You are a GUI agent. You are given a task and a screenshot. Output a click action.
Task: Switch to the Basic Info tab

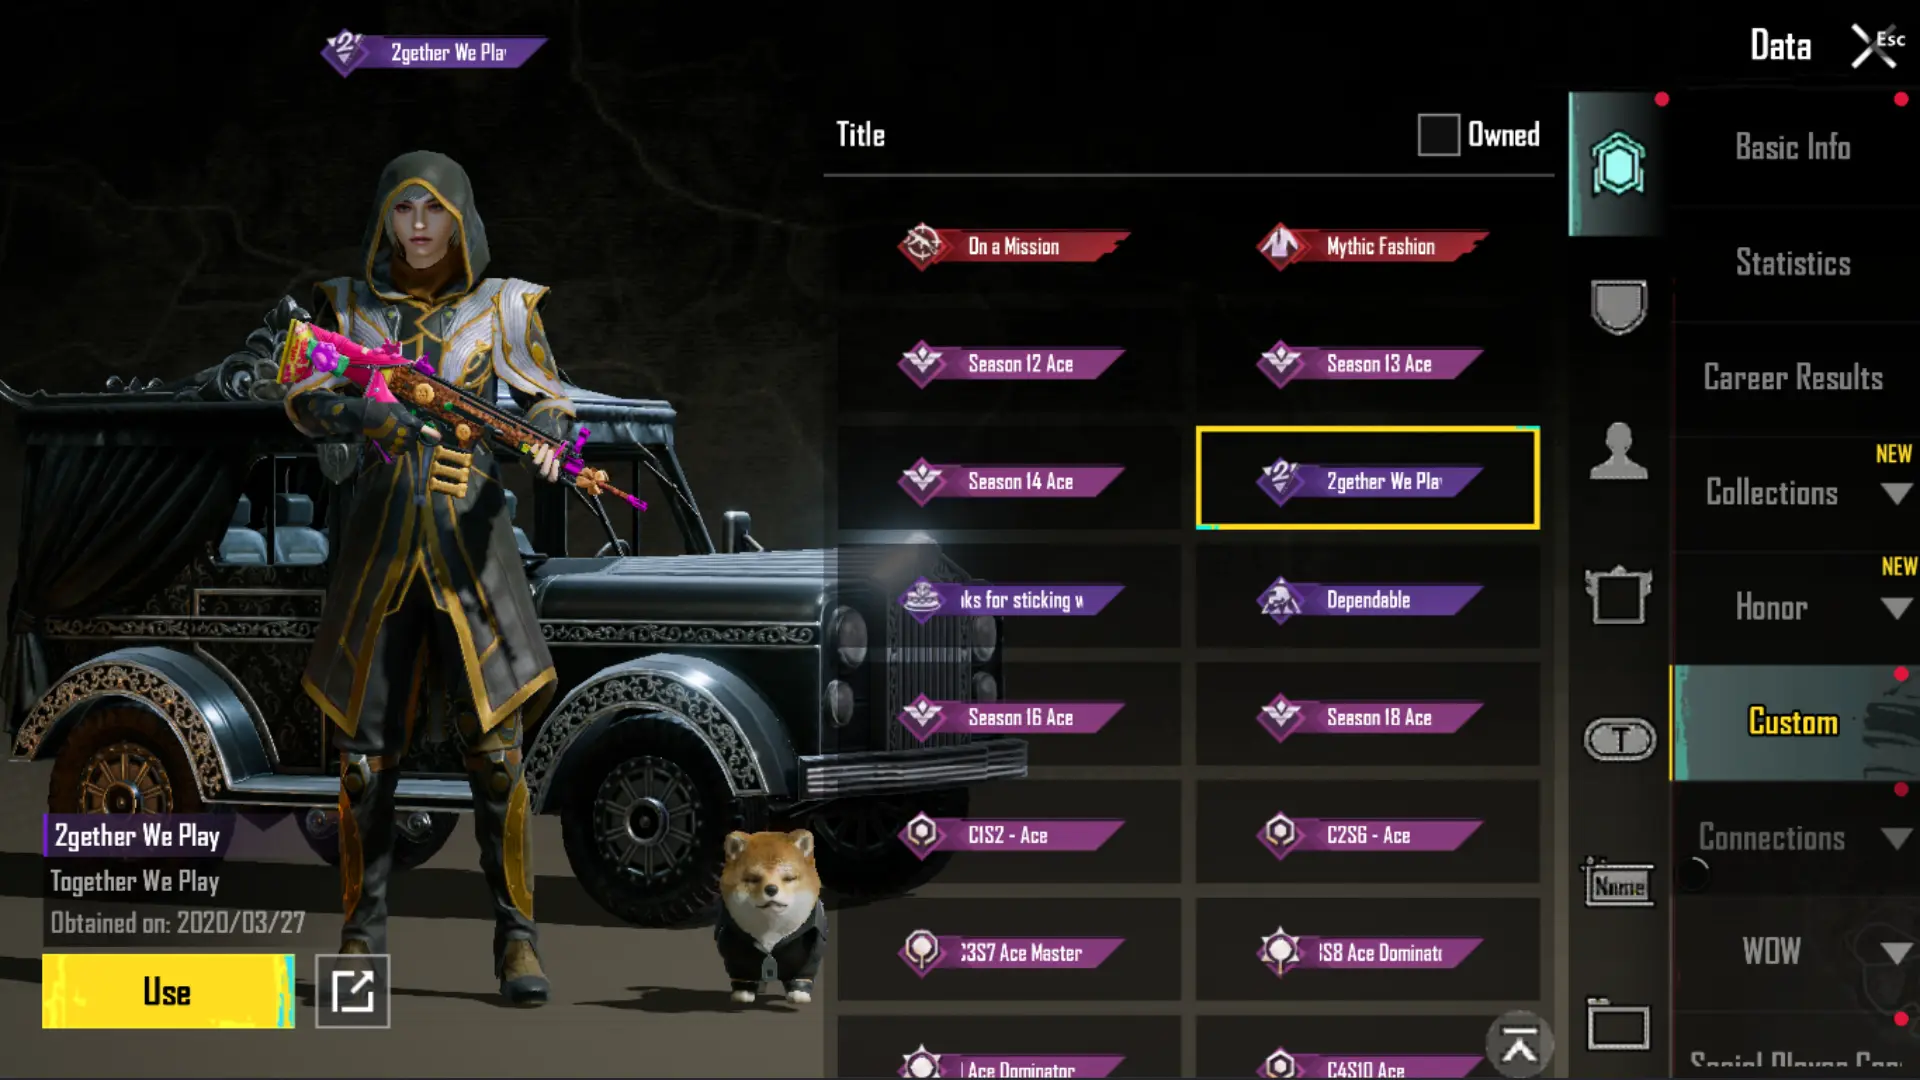pos(1793,147)
